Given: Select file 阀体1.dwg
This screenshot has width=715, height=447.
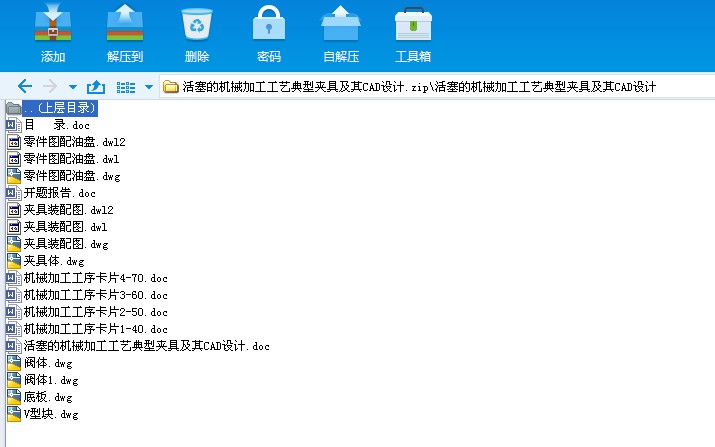Looking at the screenshot, I should click(51, 380).
